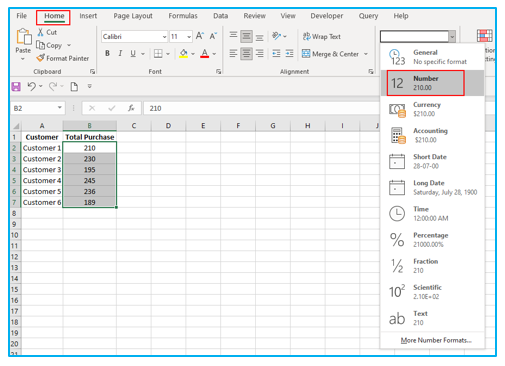This screenshot has width=505, height=366.
Task: Open More Number Formats link
Action: tap(436, 340)
